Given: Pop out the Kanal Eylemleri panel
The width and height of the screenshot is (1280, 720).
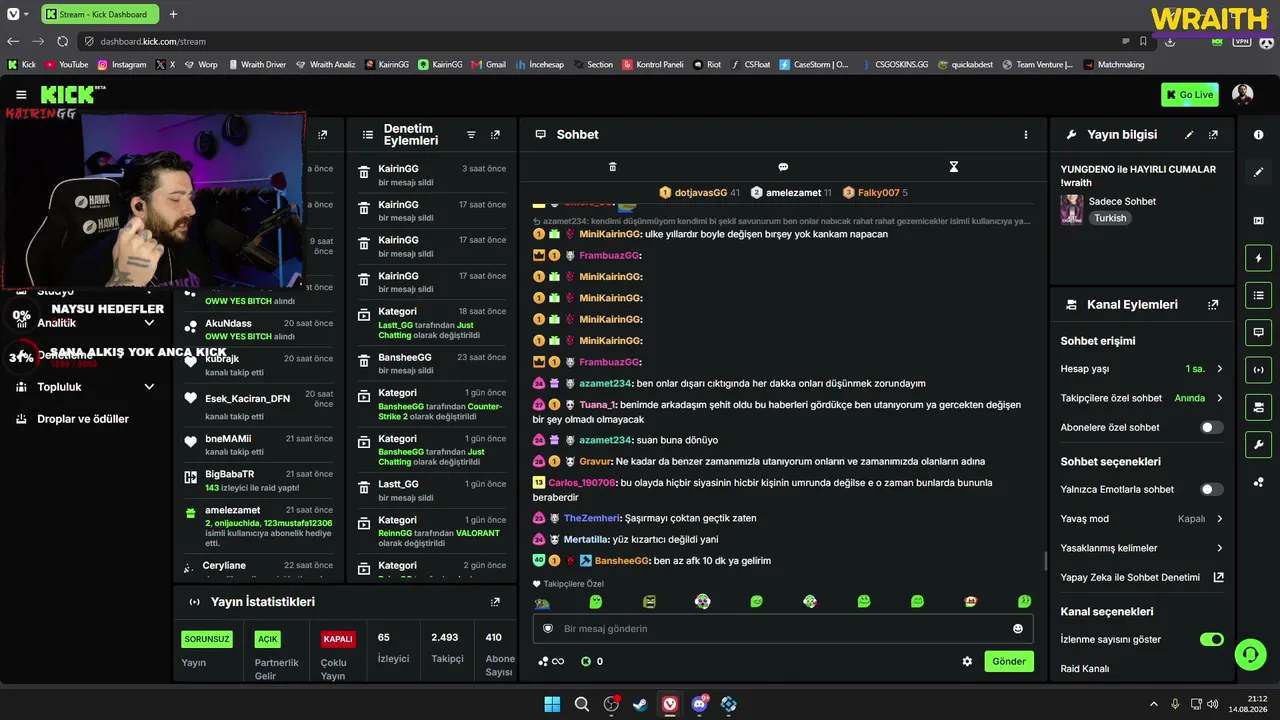Looking at the screenshot, I should [x=1213, y=305].
